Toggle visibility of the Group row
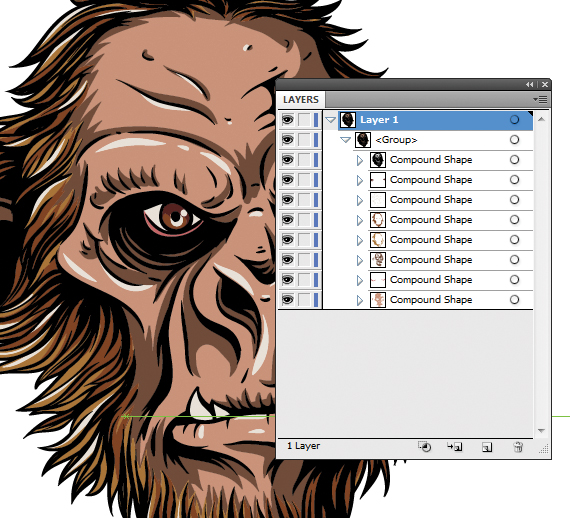Image resolution: width=570 pixels, height=518 pixels. [288, 140]
